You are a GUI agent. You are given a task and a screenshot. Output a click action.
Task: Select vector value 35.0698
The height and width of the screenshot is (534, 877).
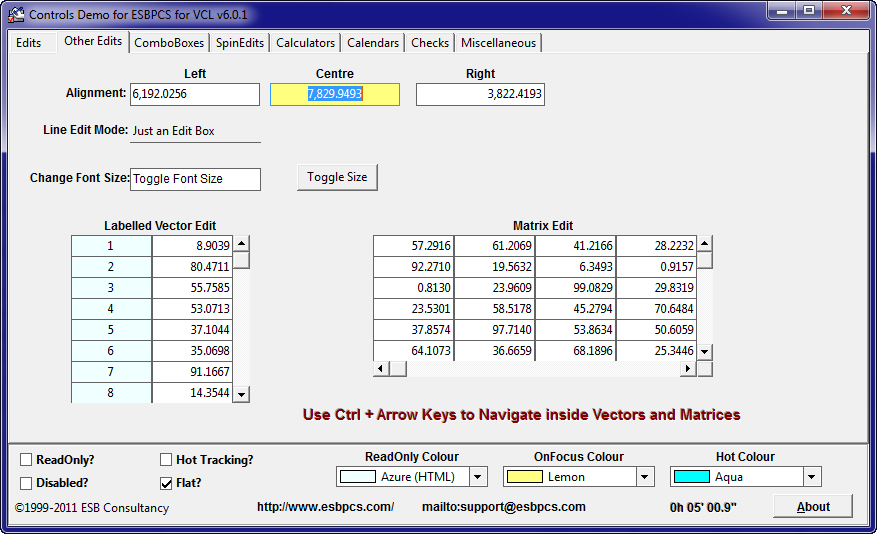point(192,351)
